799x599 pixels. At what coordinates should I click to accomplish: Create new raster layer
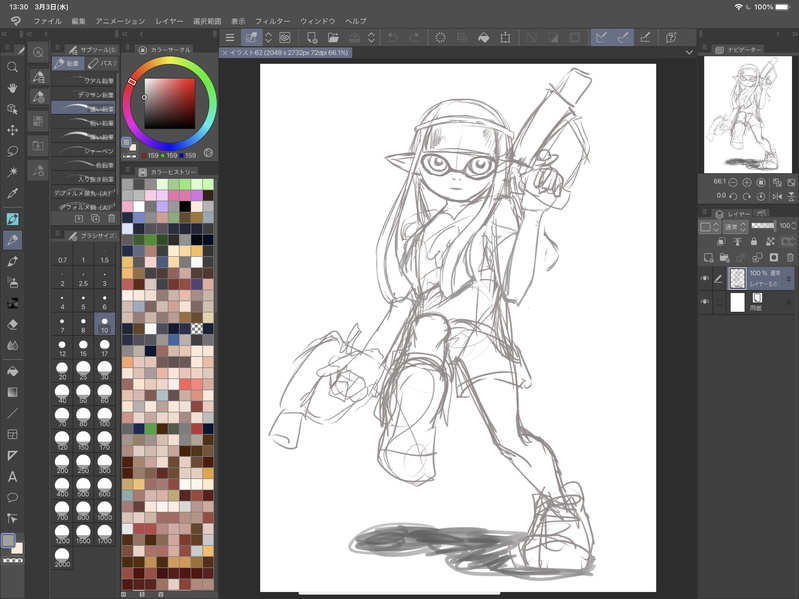[x=708, y=257]
